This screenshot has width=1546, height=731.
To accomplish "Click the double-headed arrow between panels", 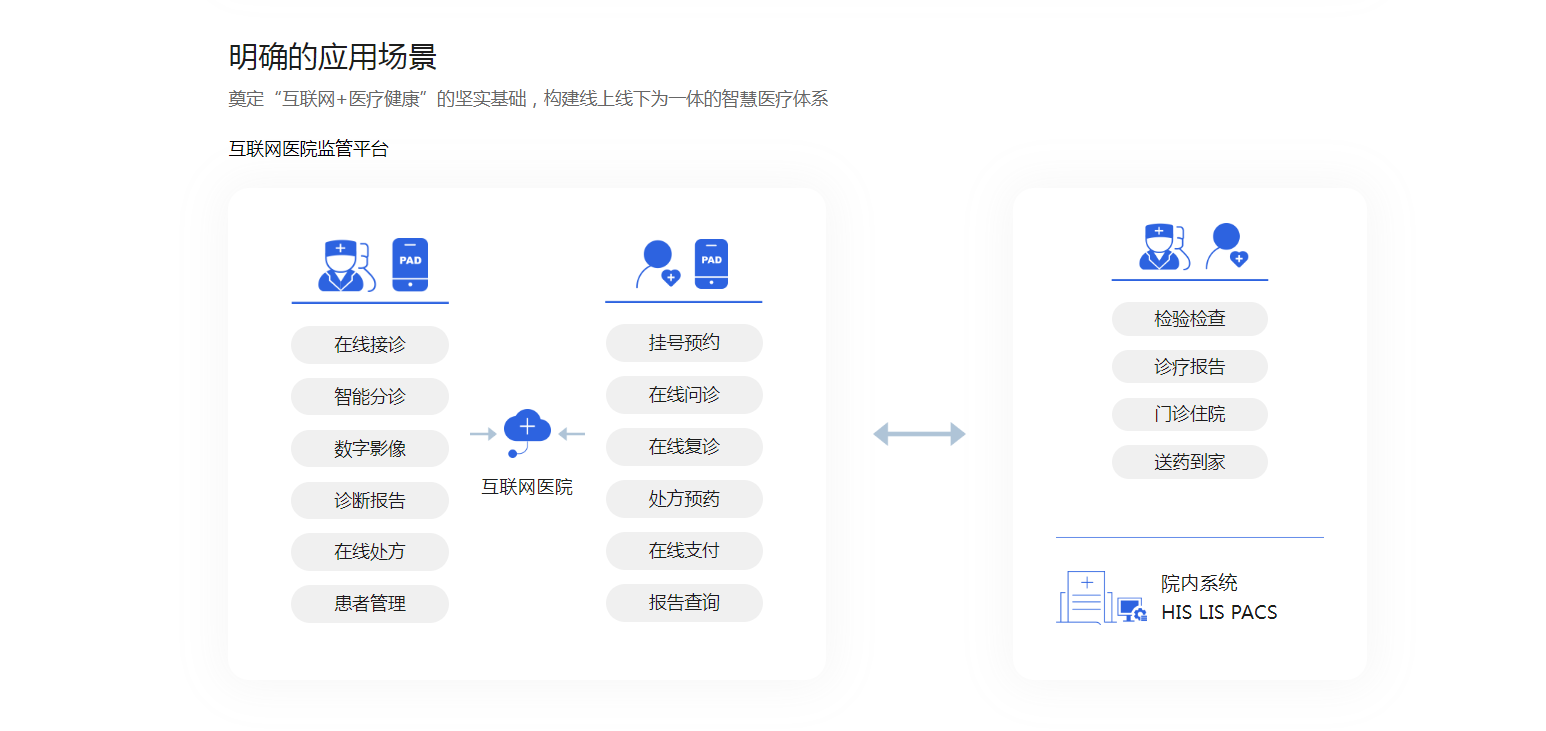I will point(919,434).
